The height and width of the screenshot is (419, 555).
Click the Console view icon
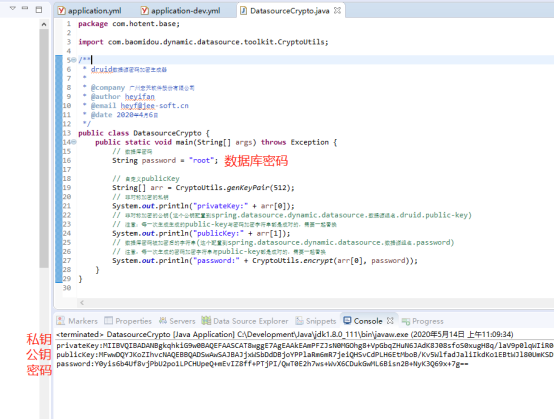pos(347,321)
